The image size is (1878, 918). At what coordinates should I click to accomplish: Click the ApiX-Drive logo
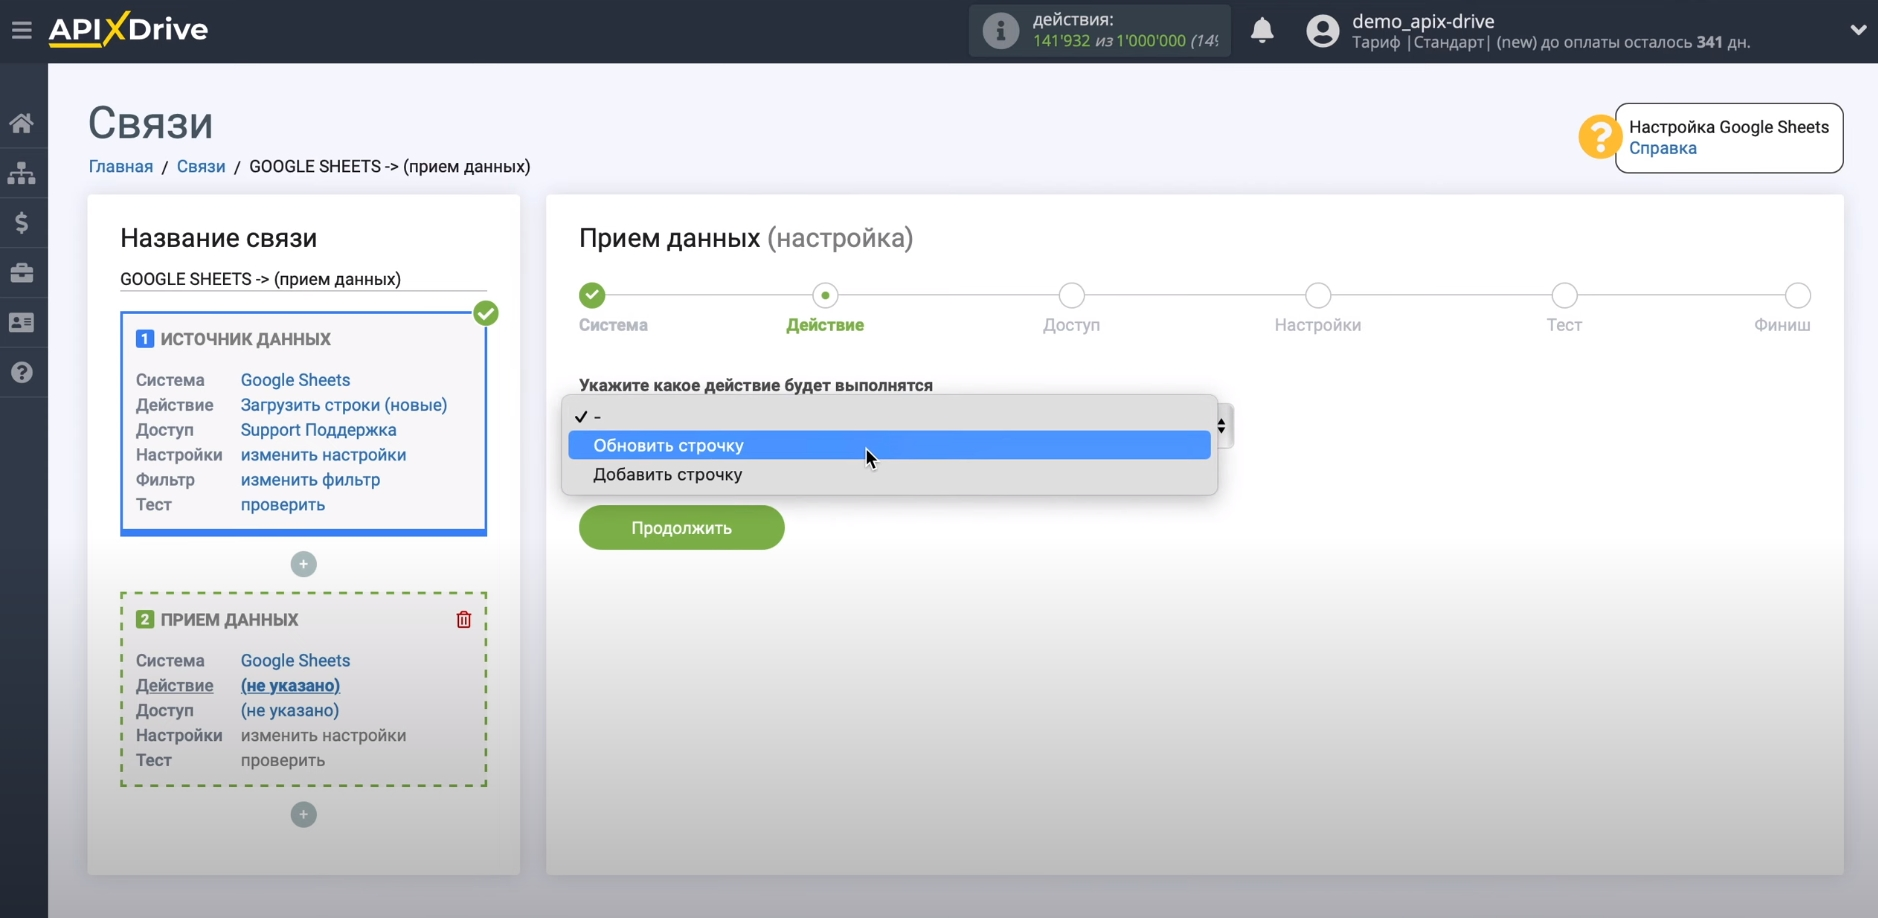tap(128, 29)
